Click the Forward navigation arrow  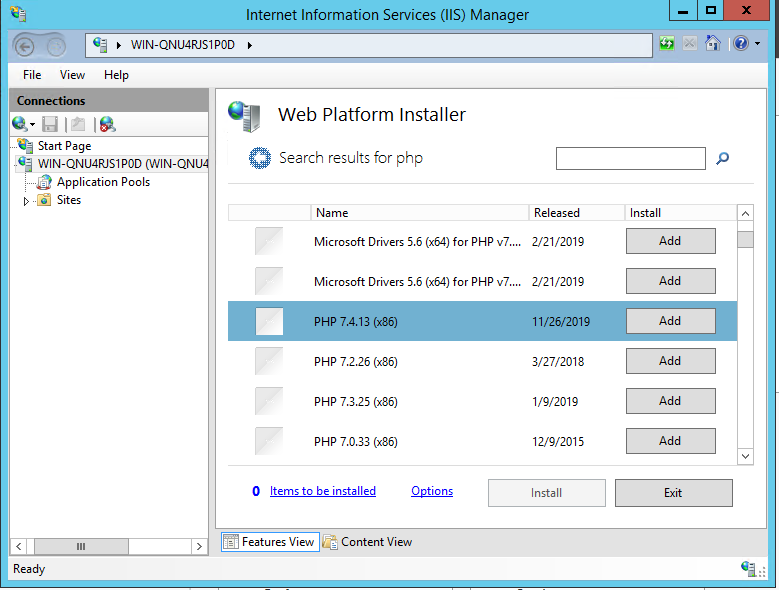(56, 47)
